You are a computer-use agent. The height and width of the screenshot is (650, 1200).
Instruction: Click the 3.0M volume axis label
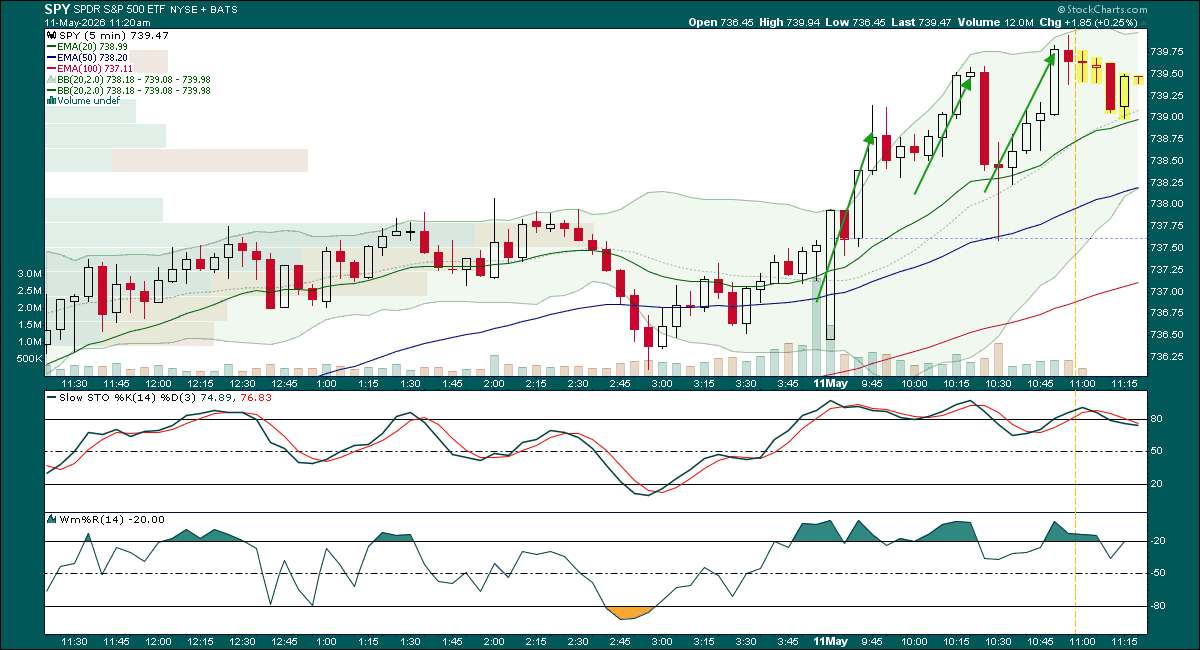30,274
